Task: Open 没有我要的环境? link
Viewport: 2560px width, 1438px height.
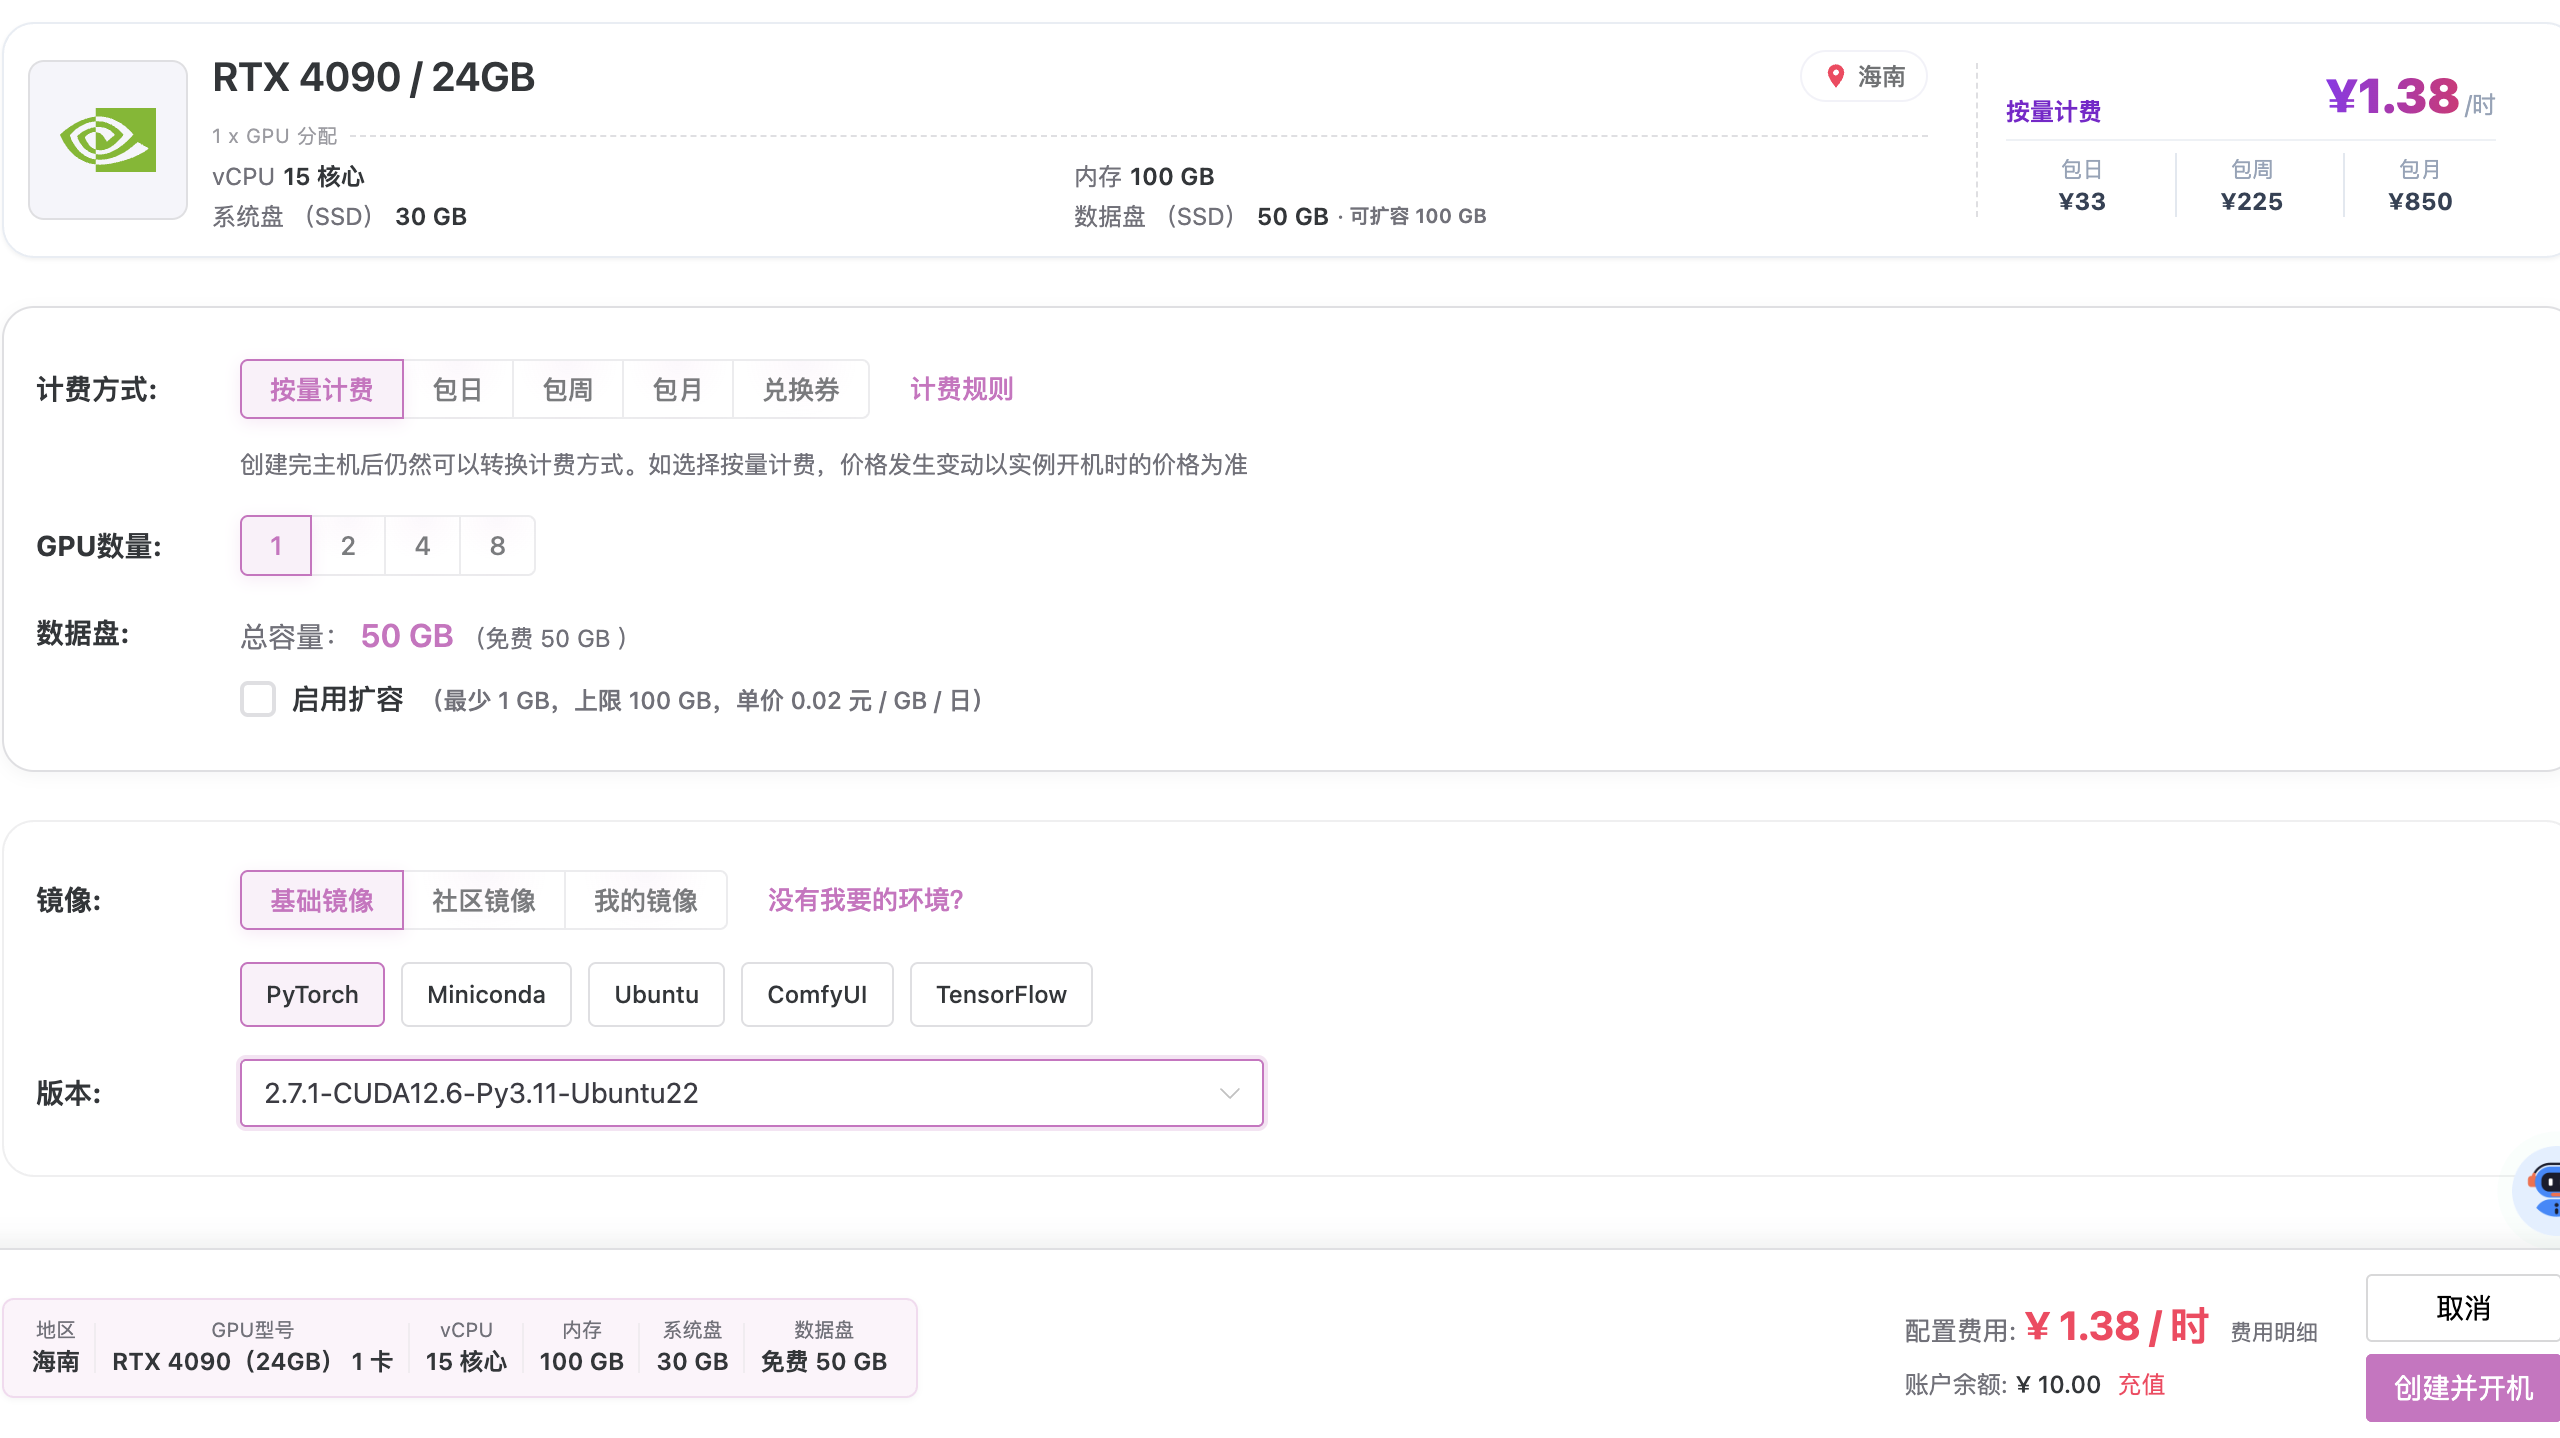Action: coord(866,900)
